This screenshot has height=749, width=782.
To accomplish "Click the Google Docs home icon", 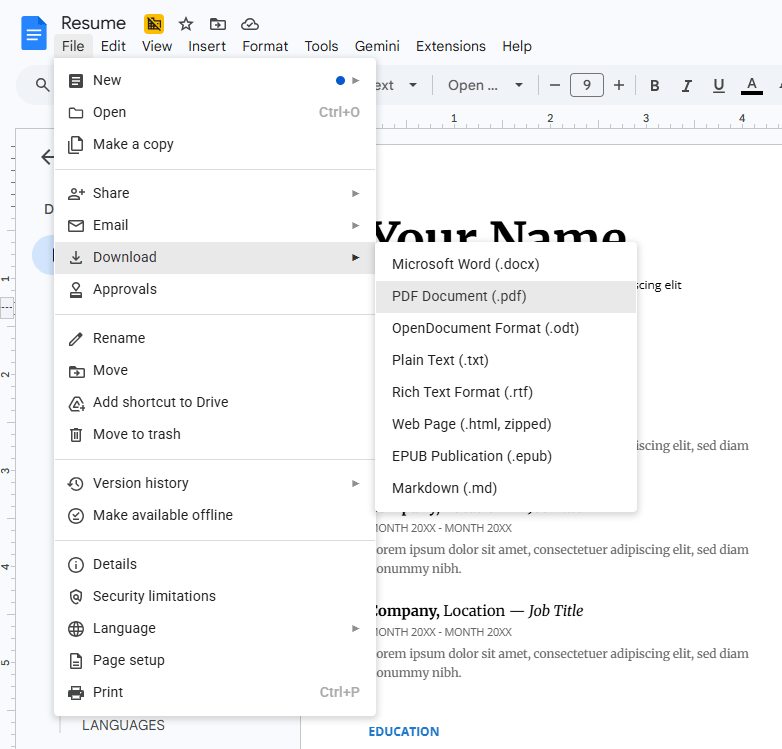I will (34, 33).
